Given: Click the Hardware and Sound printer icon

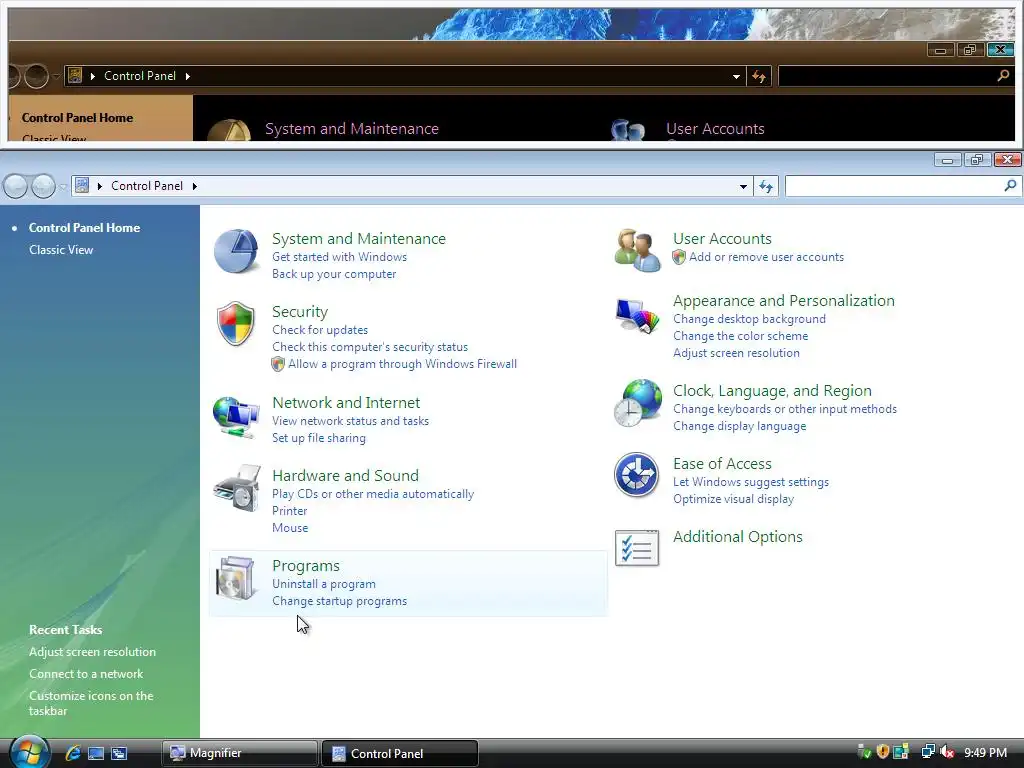Looking at the screenshot, I should coord(236,488).
